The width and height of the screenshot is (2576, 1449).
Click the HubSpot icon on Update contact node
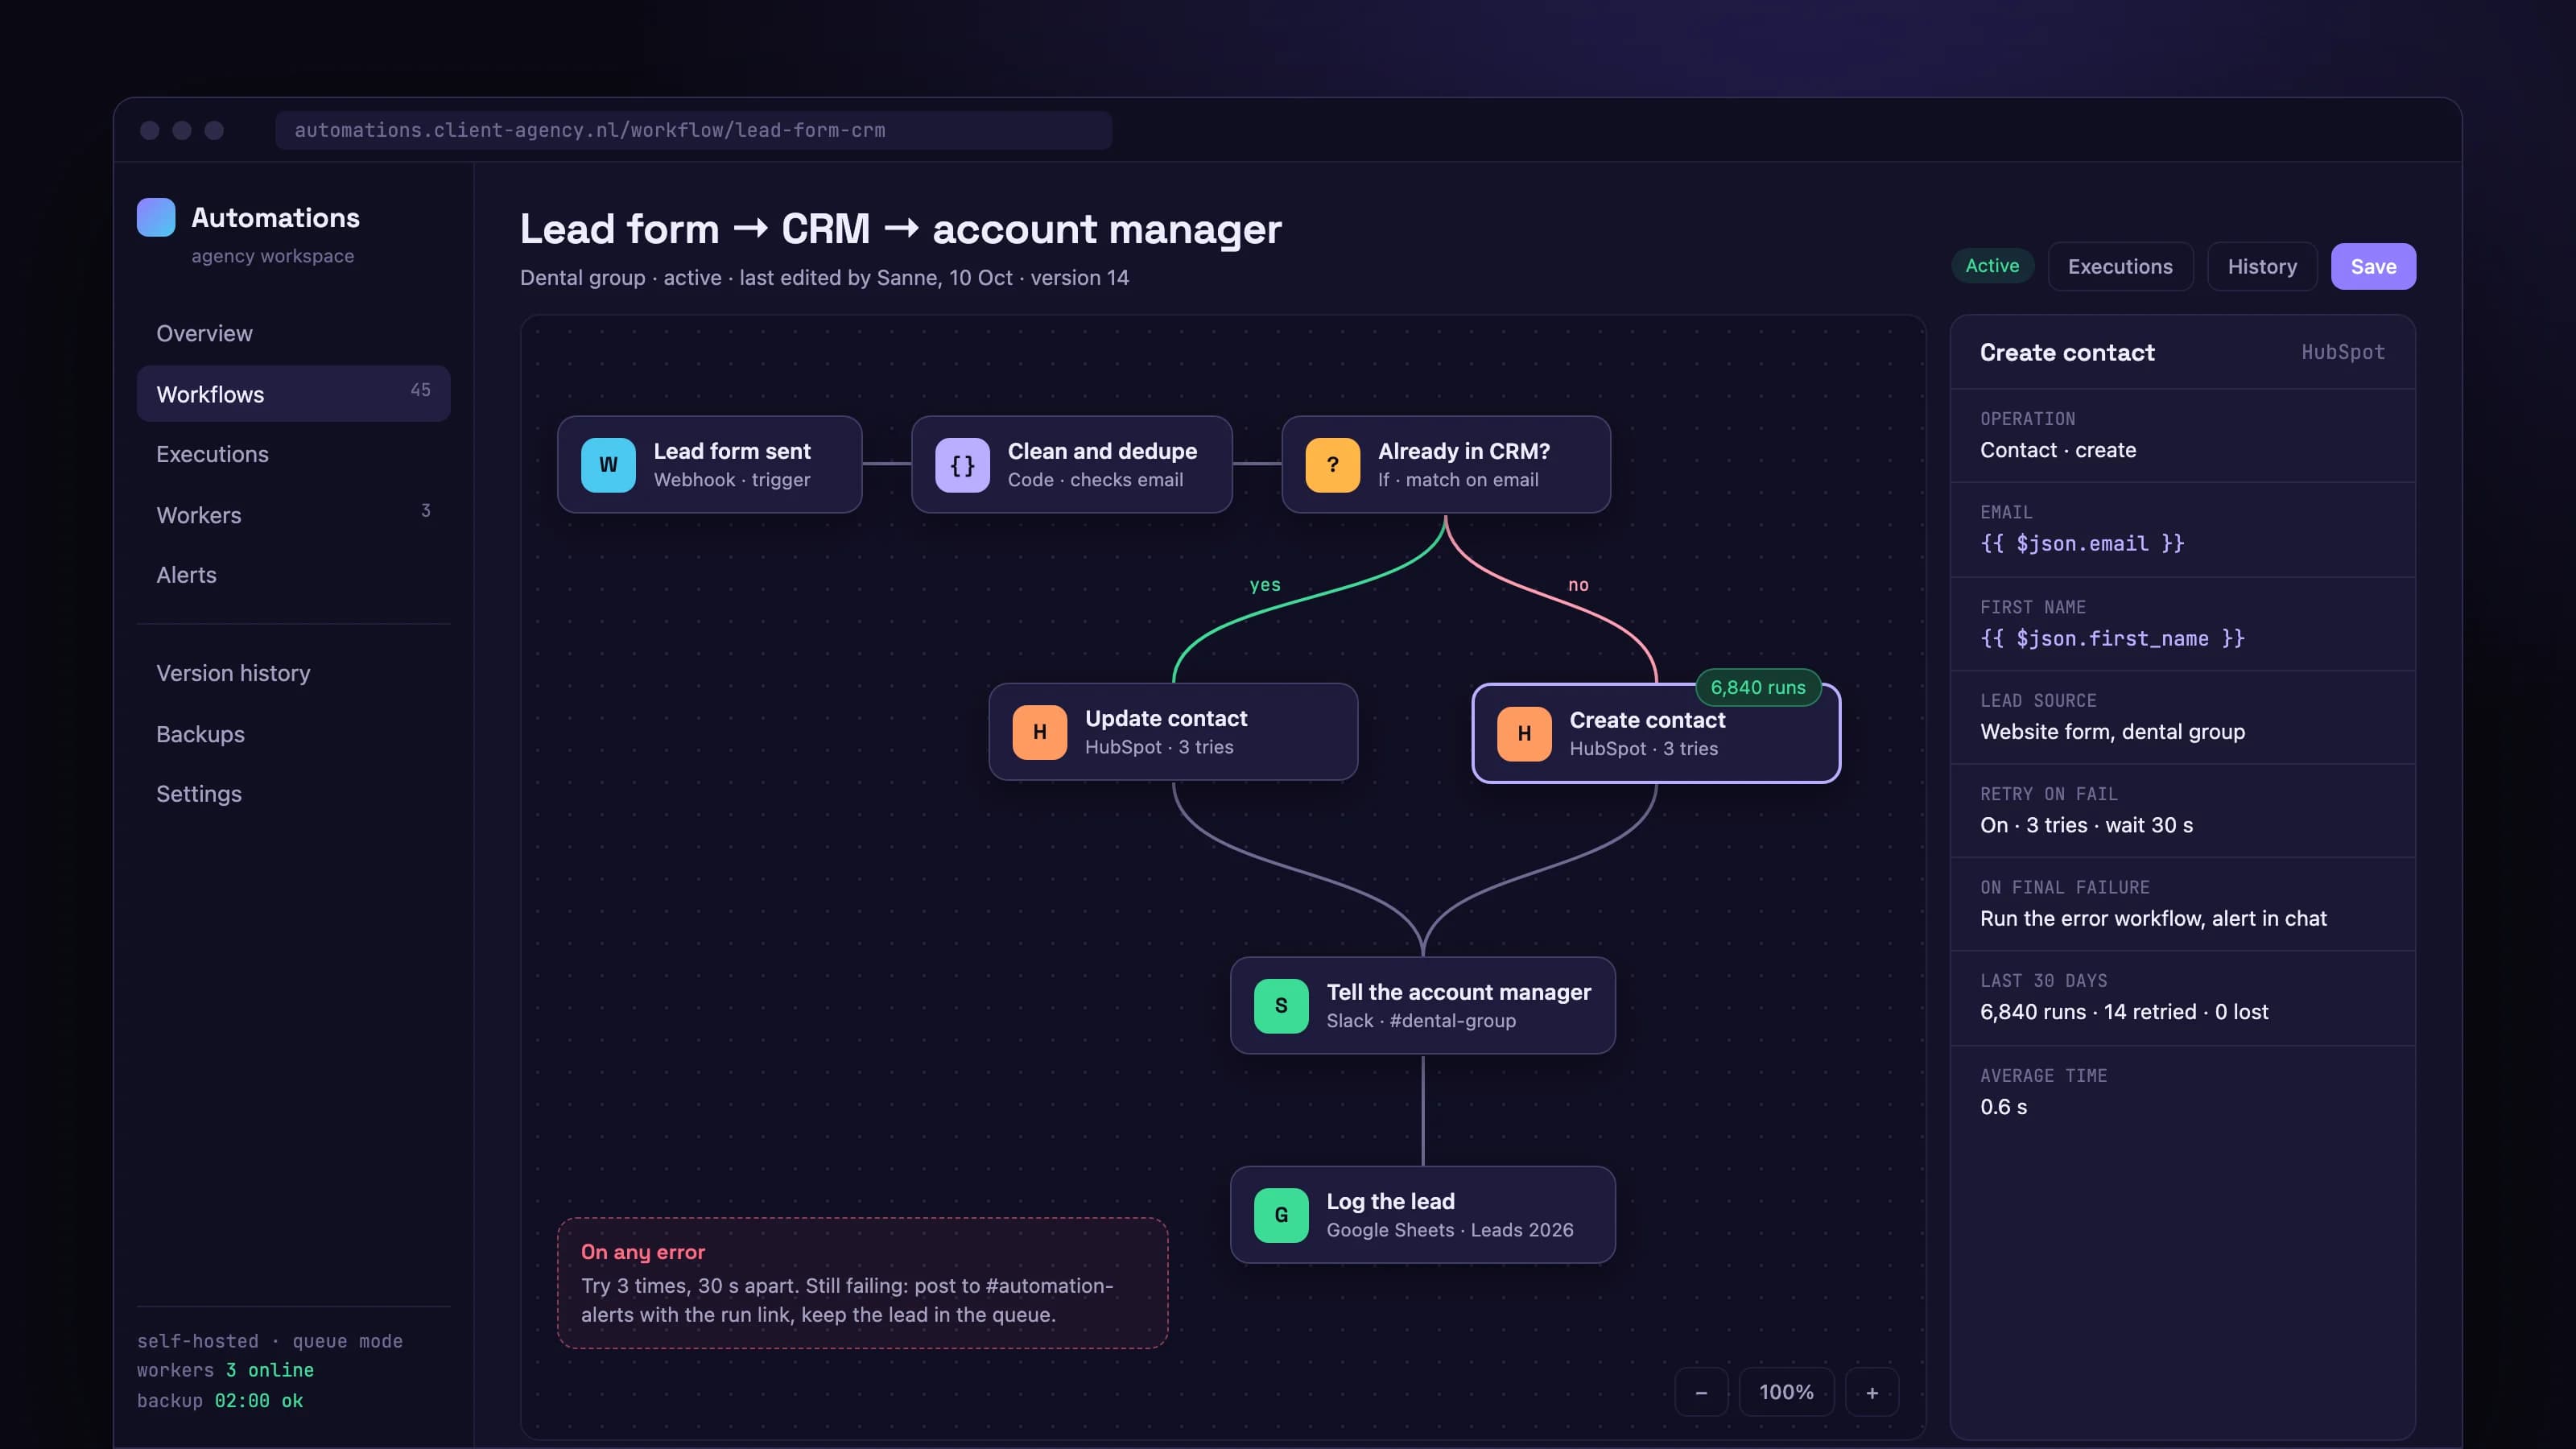(1039, 732)
